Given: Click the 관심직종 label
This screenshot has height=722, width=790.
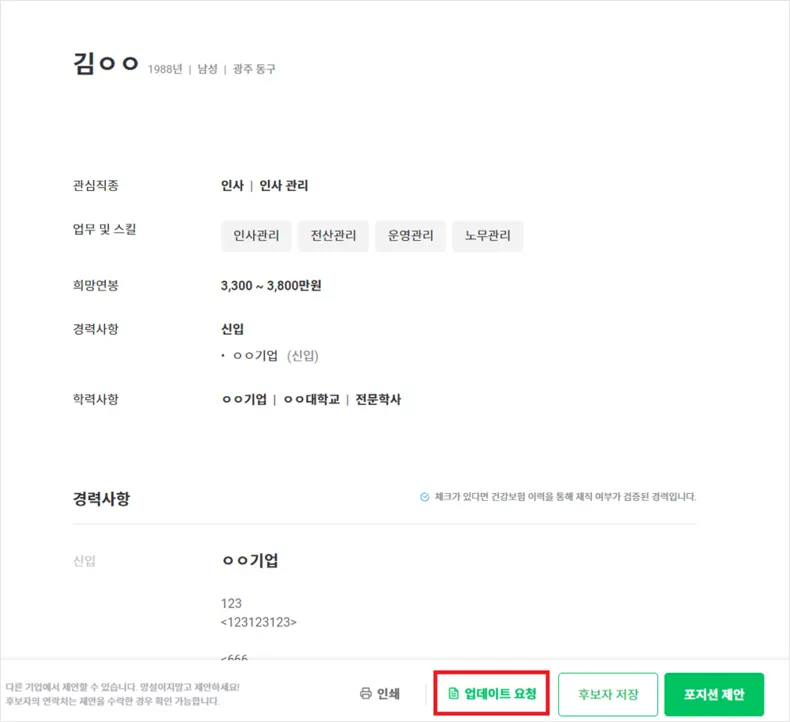Looking at the screenshot, I should (x=96, y=185).
